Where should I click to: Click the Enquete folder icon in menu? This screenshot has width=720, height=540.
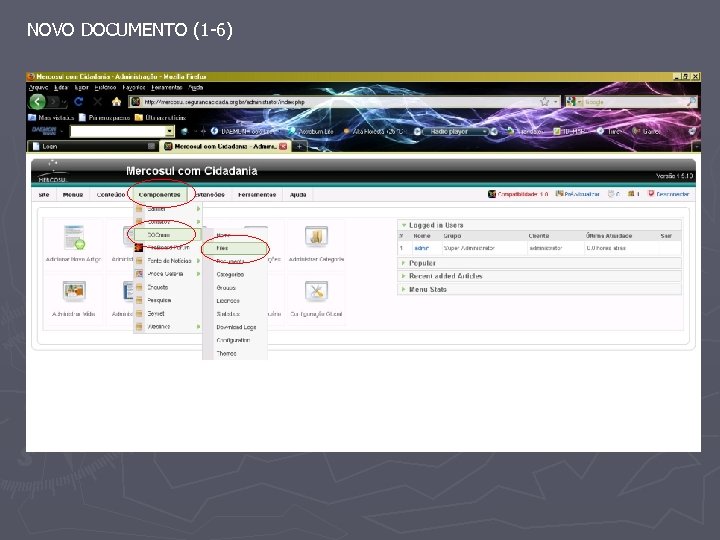tap(139, 287)
